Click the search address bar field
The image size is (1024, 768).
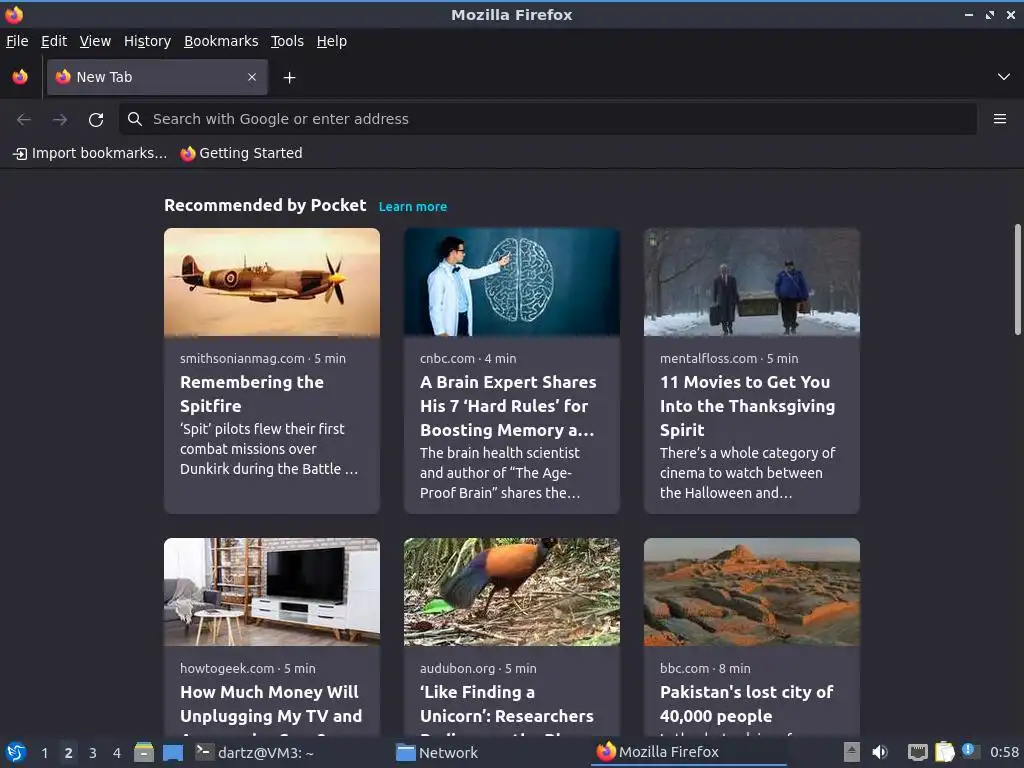click(x=548, y=119)
